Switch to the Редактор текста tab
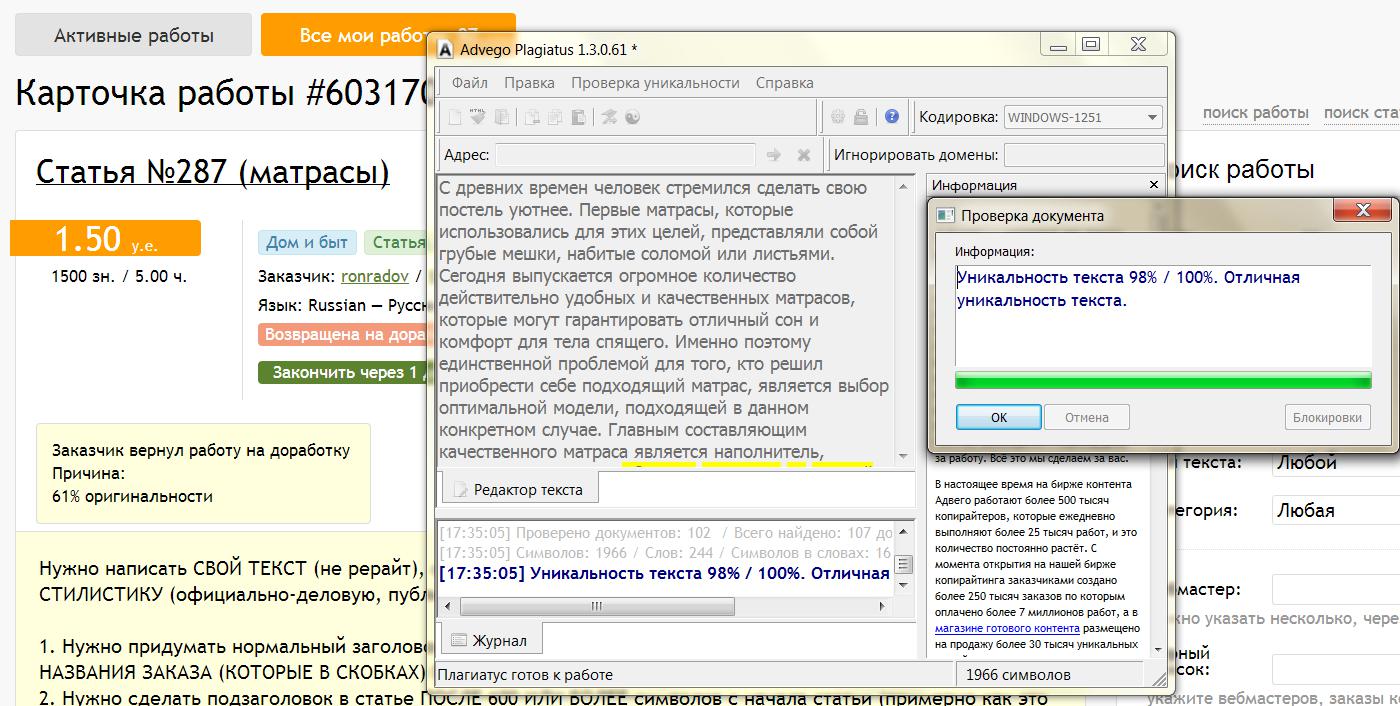Image resolution: width=1400 pixels, height=706 pixels. click(x=520, y=489)
